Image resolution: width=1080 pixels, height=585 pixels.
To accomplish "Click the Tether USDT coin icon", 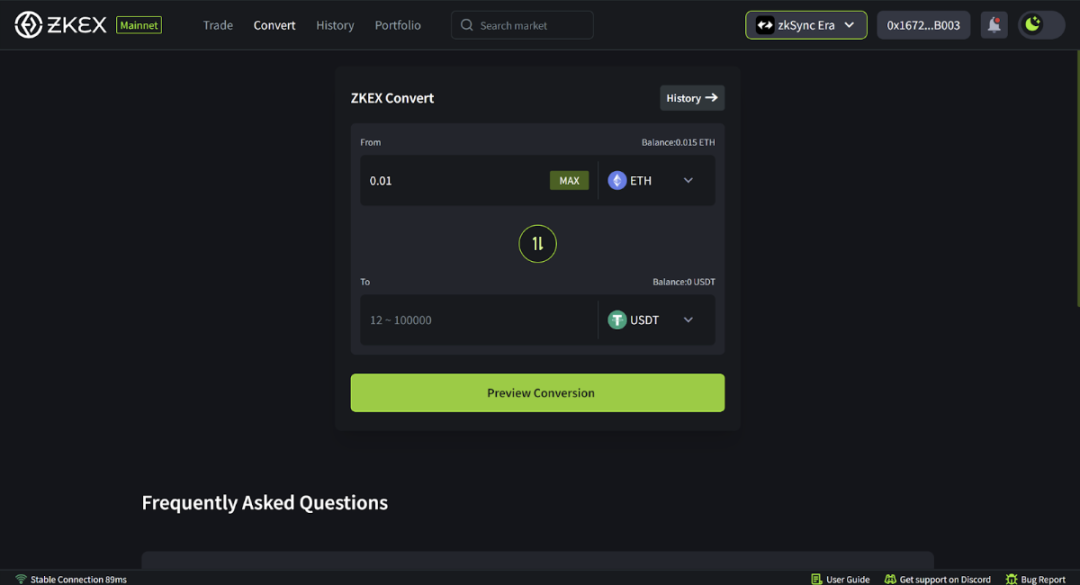I will coord(617,320).
